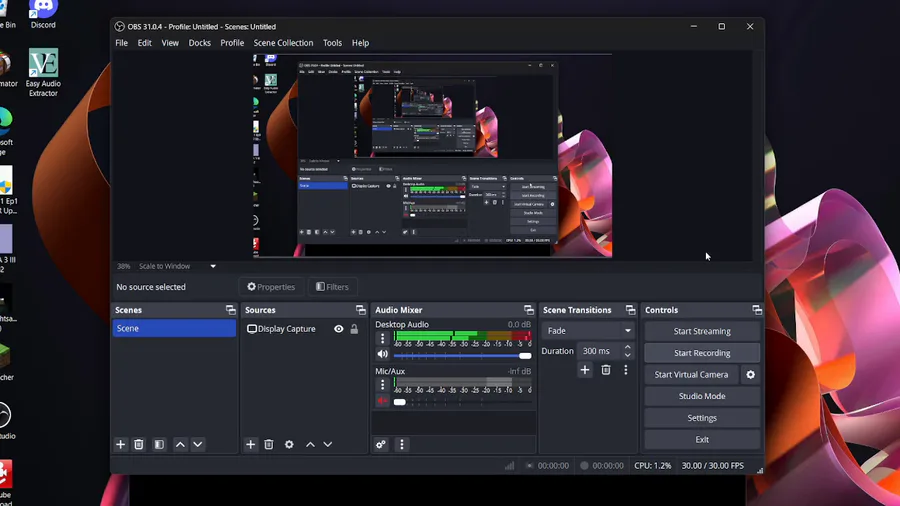Click the Properties button
This screenshot has width=900, height=506.
click(x=271, y=287)
